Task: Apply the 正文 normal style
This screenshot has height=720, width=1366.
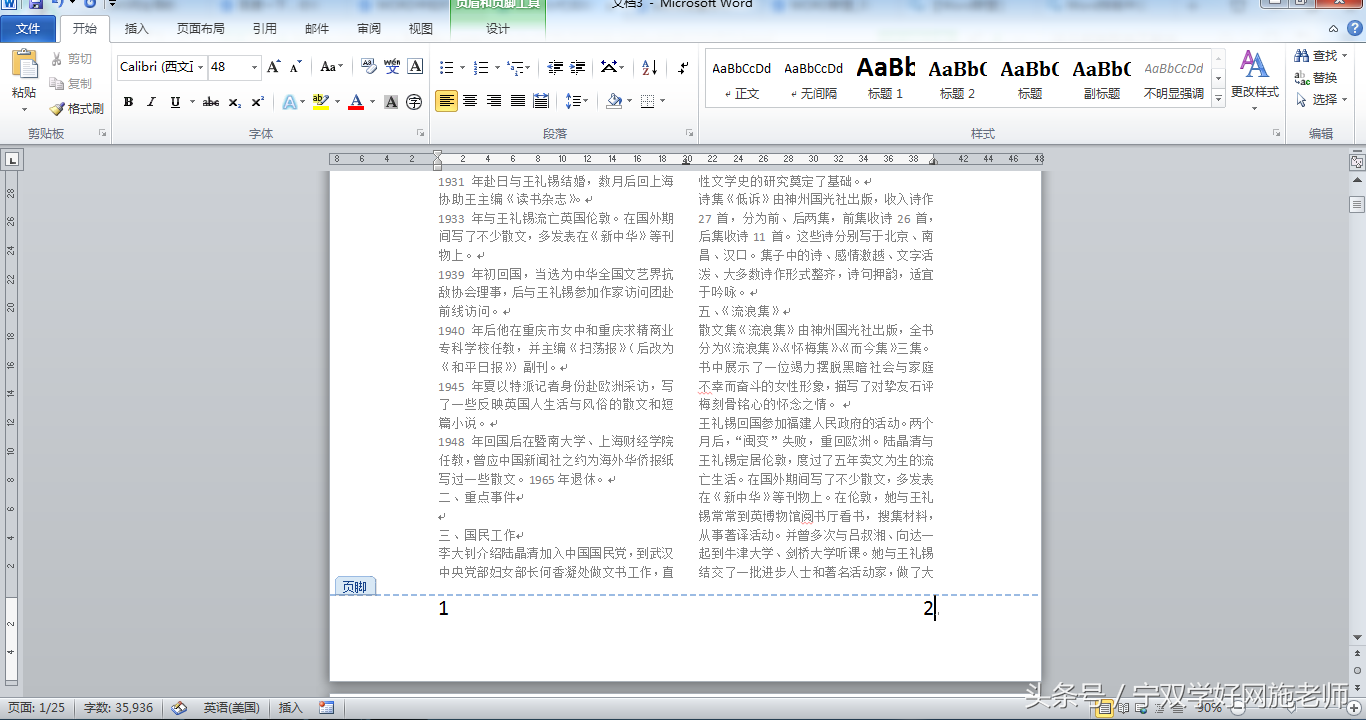Action: pos(742,80)
